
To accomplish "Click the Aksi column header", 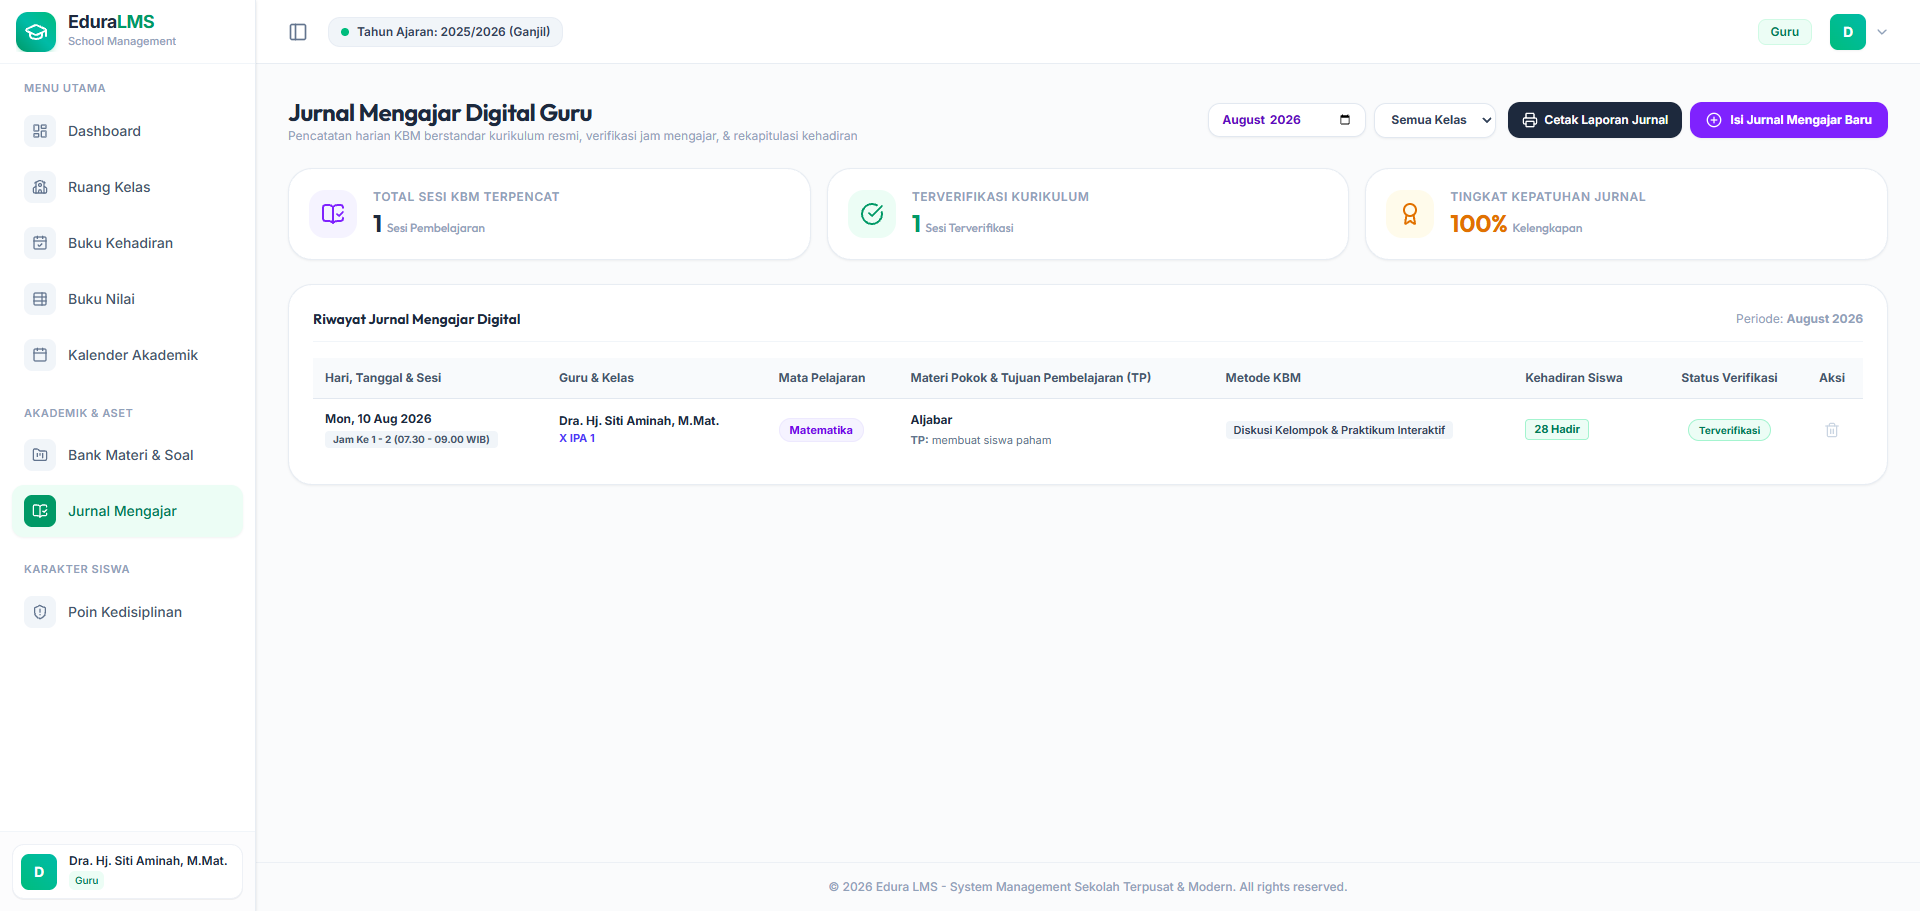I will pos(1832,378).
